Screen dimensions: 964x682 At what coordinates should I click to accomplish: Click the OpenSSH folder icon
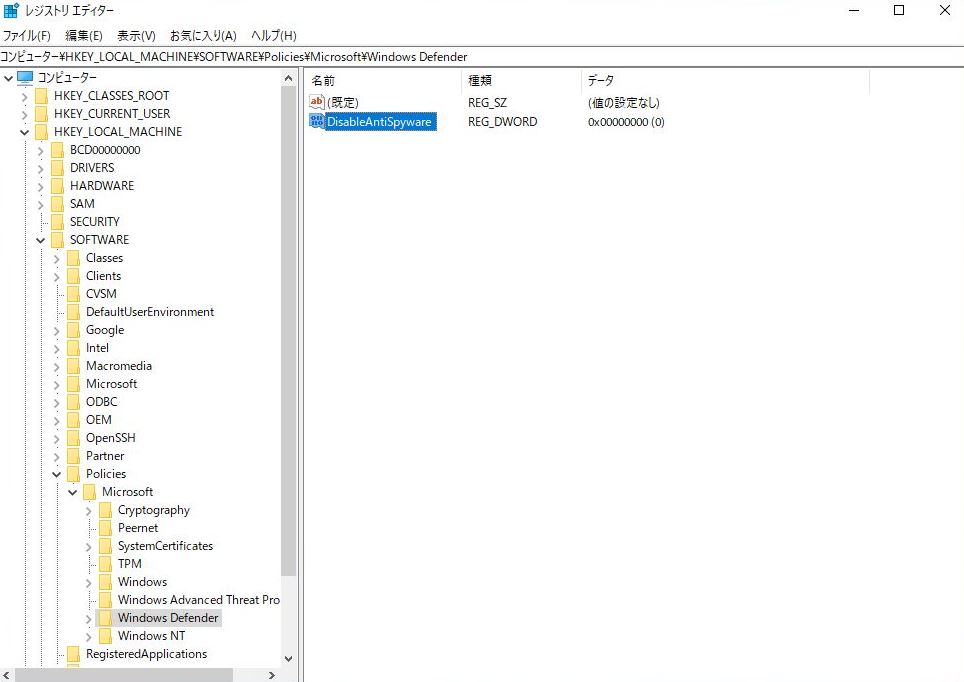pos(74,438)
